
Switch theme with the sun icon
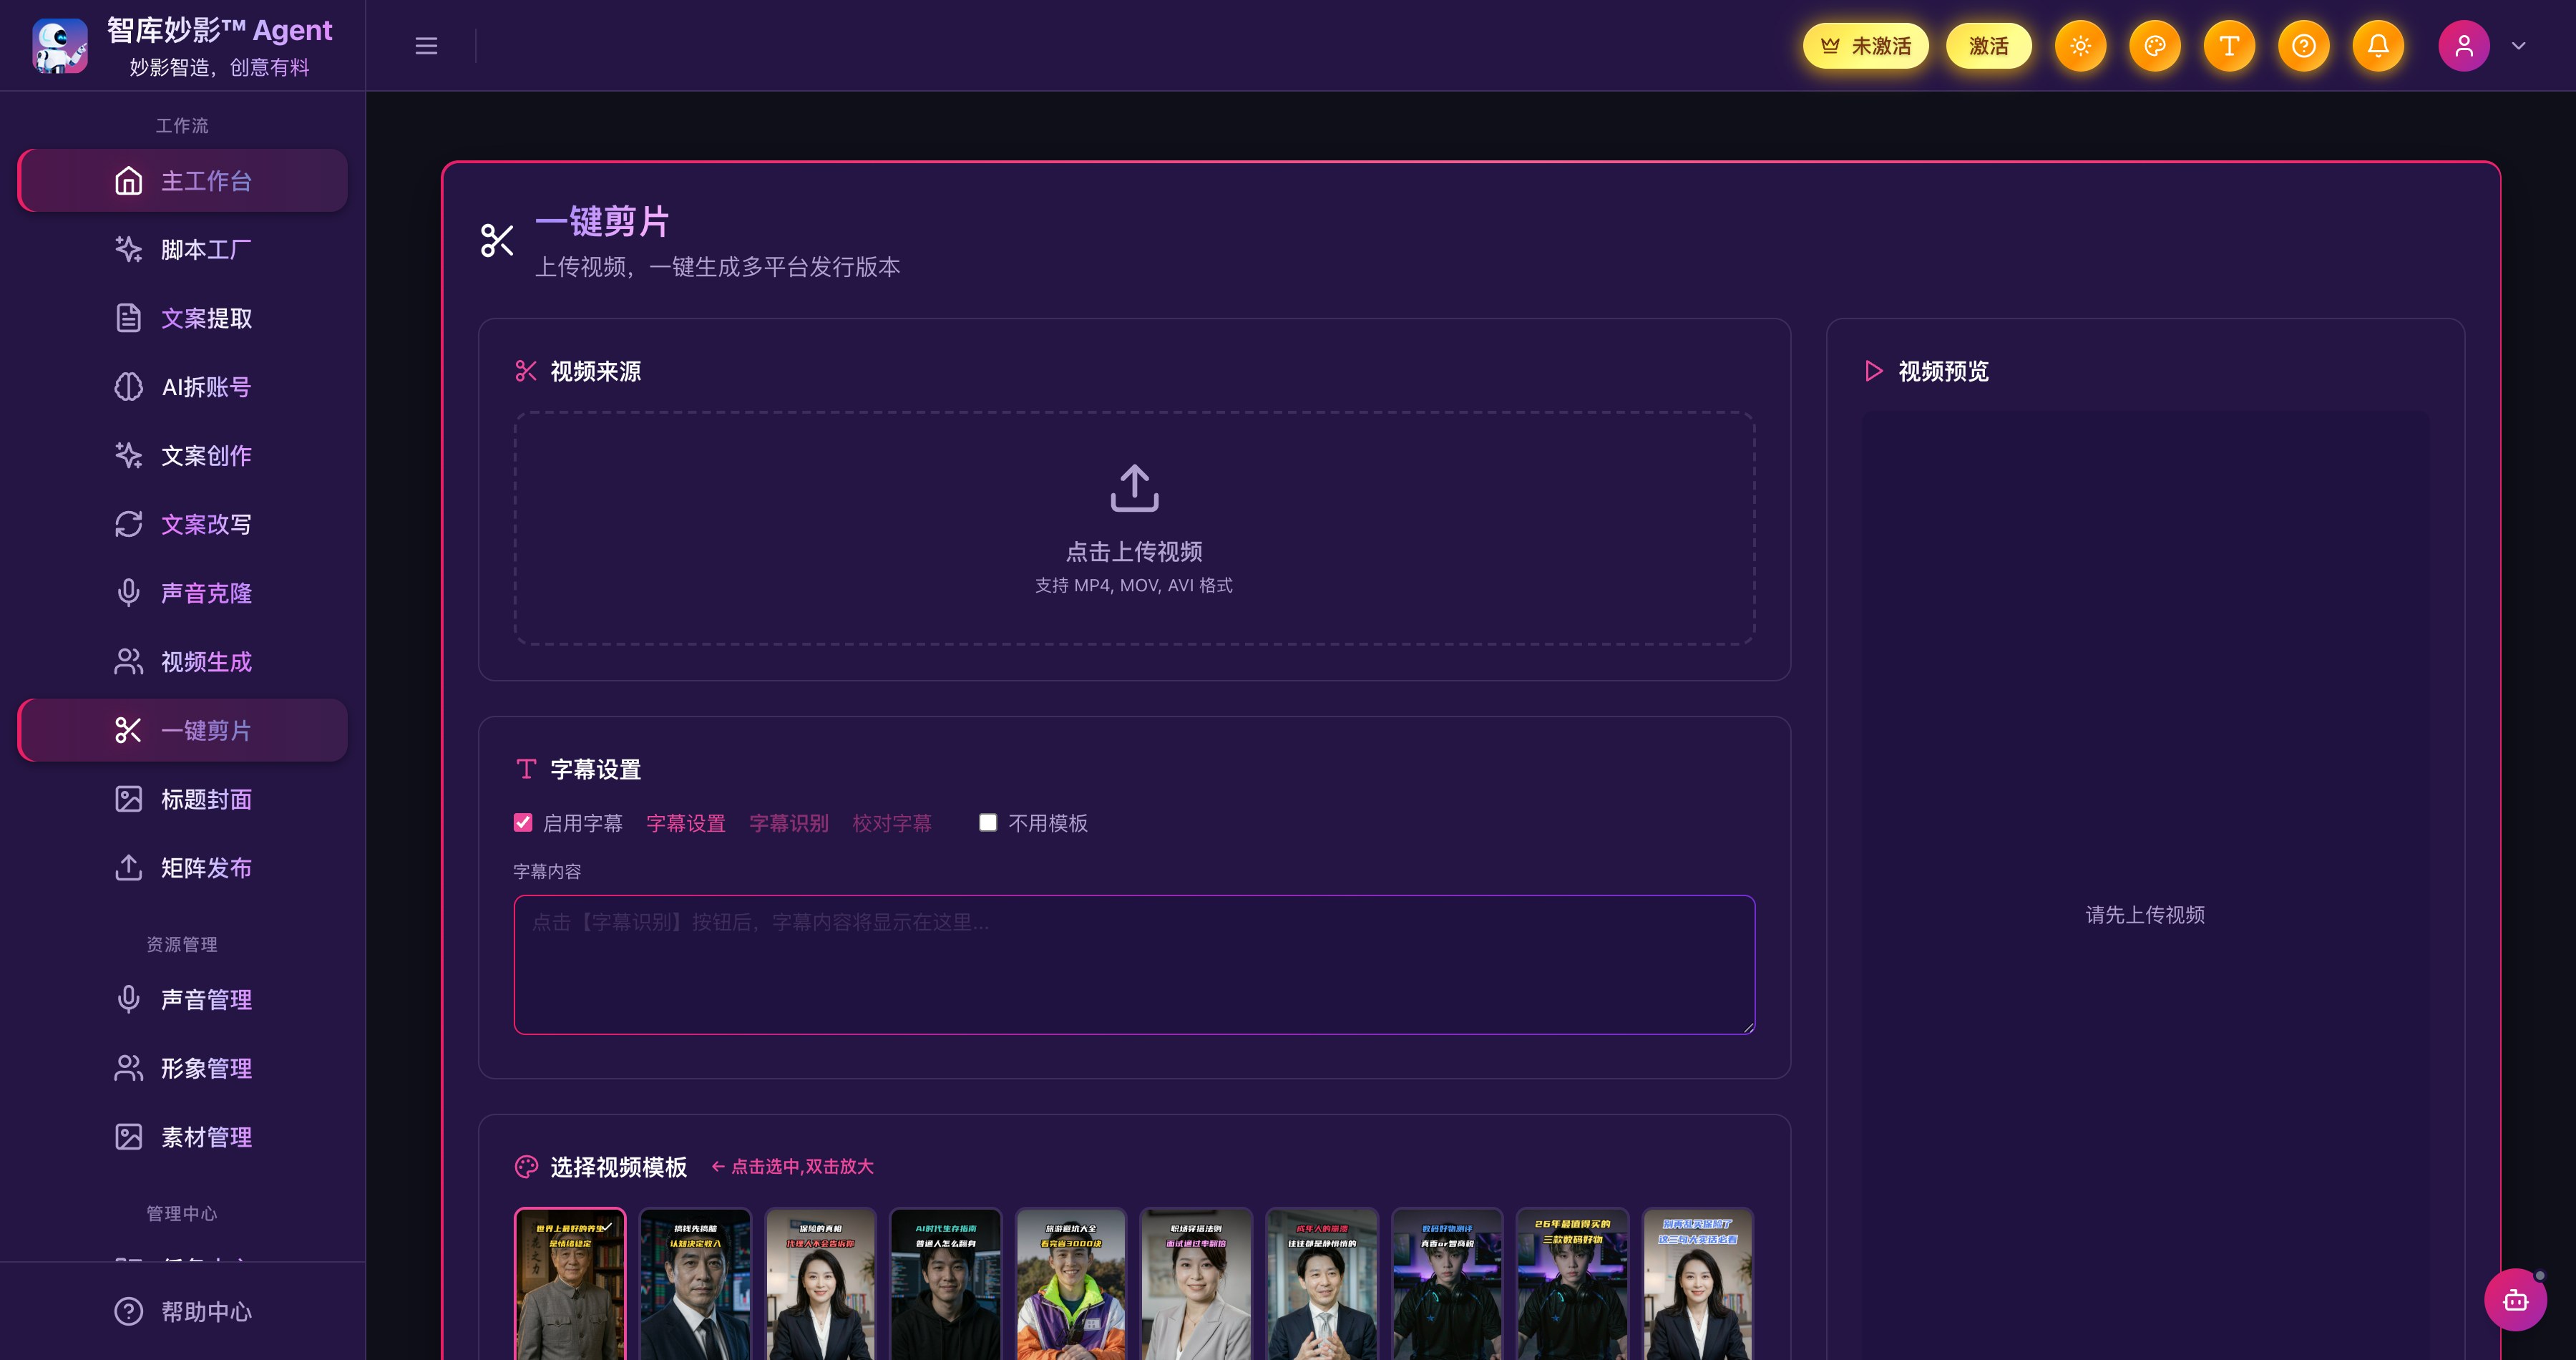(2080, 46)
